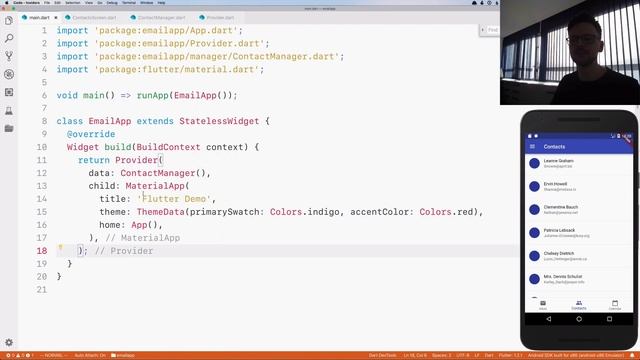Open the Edit menu

click(58, 2)
